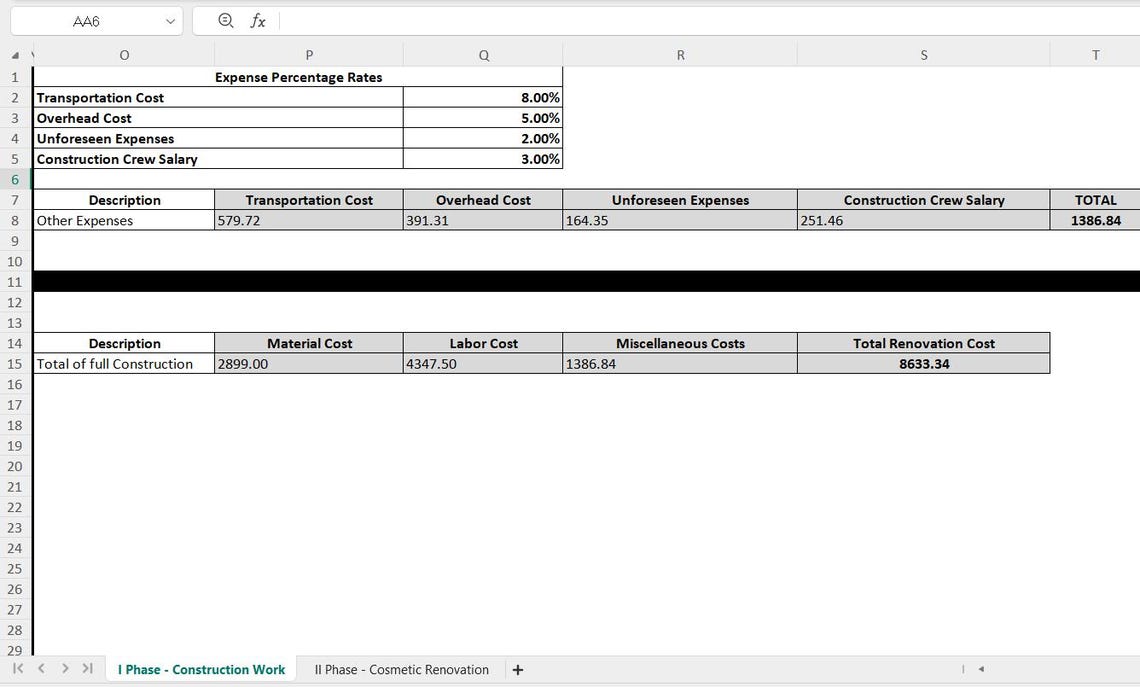
Task: Click the previous sheet arrow icon
Action: click(x=40, y=669)
